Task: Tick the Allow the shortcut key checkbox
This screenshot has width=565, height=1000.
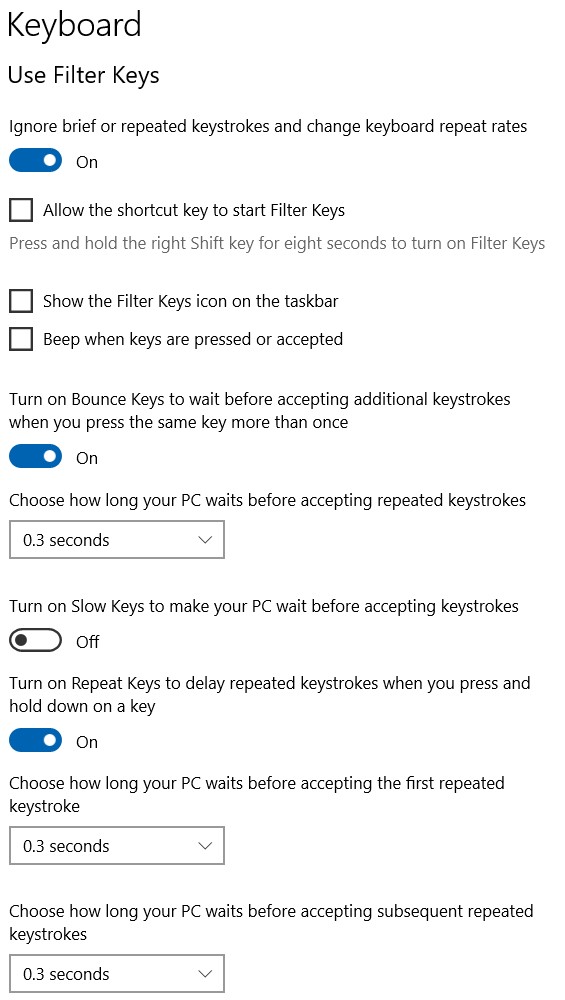Action: point(21,210)
